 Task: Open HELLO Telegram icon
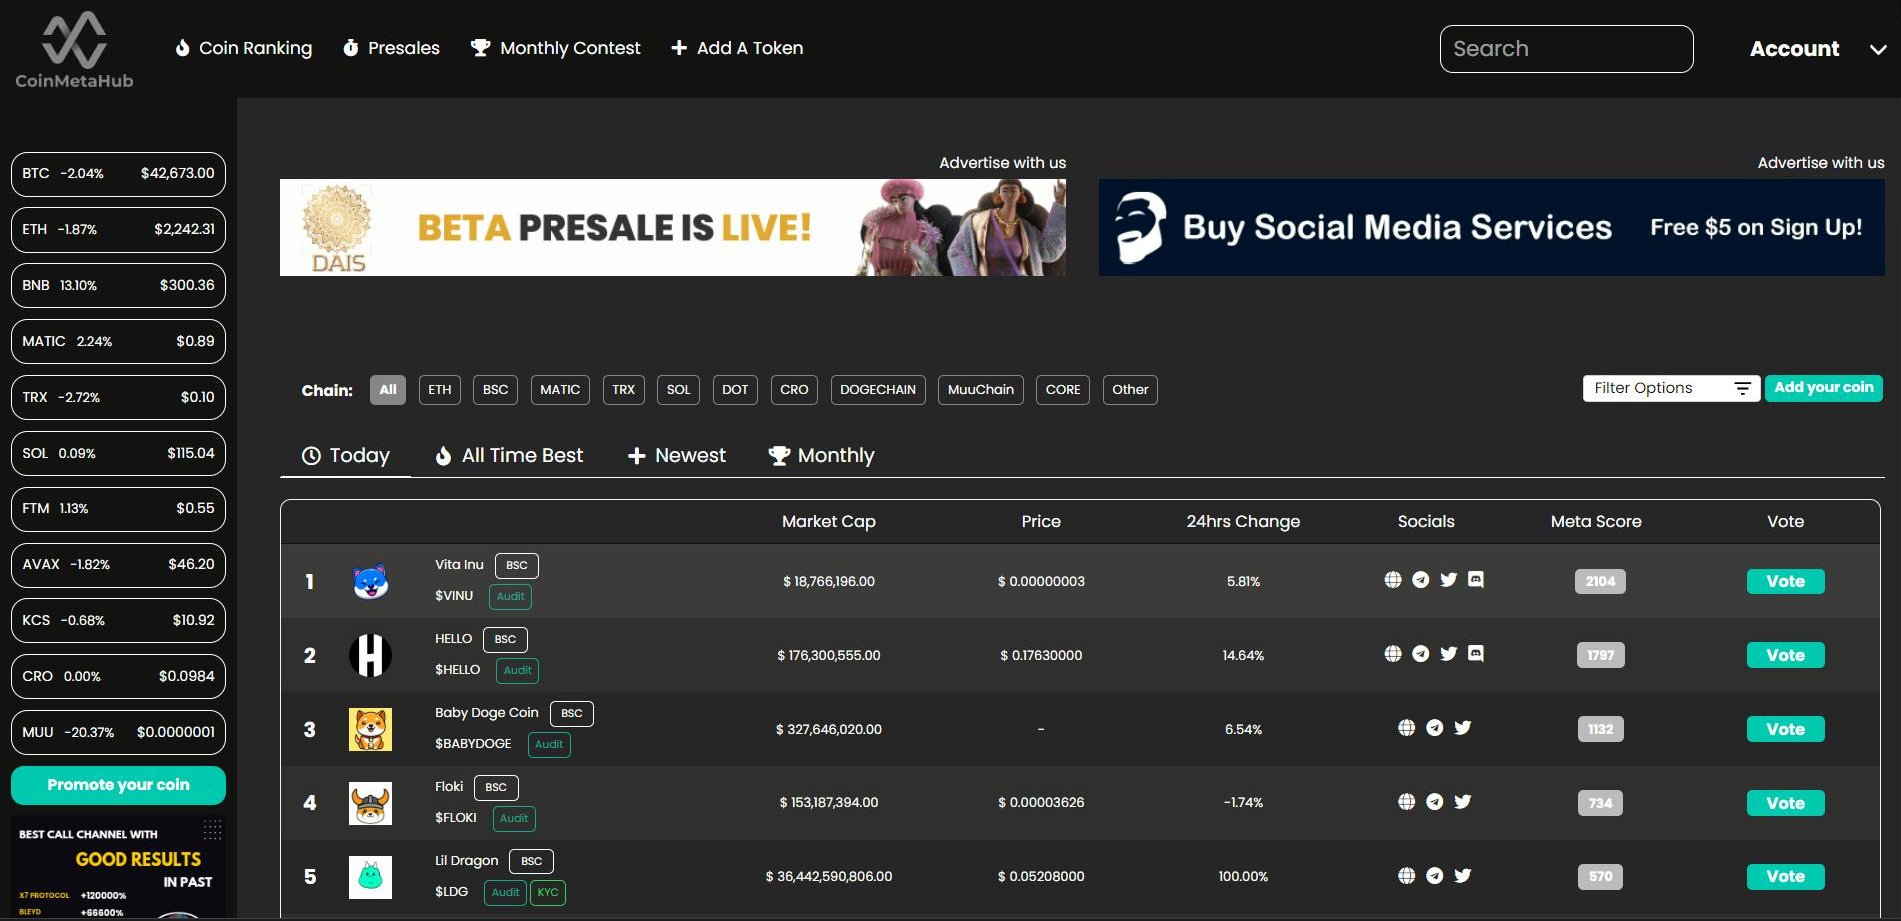tap(1420, 653)
